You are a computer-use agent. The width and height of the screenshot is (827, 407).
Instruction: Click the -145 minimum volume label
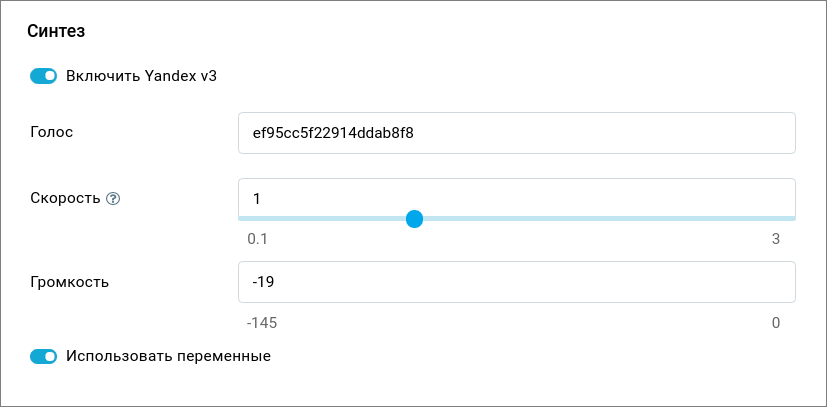pos(262,323)
